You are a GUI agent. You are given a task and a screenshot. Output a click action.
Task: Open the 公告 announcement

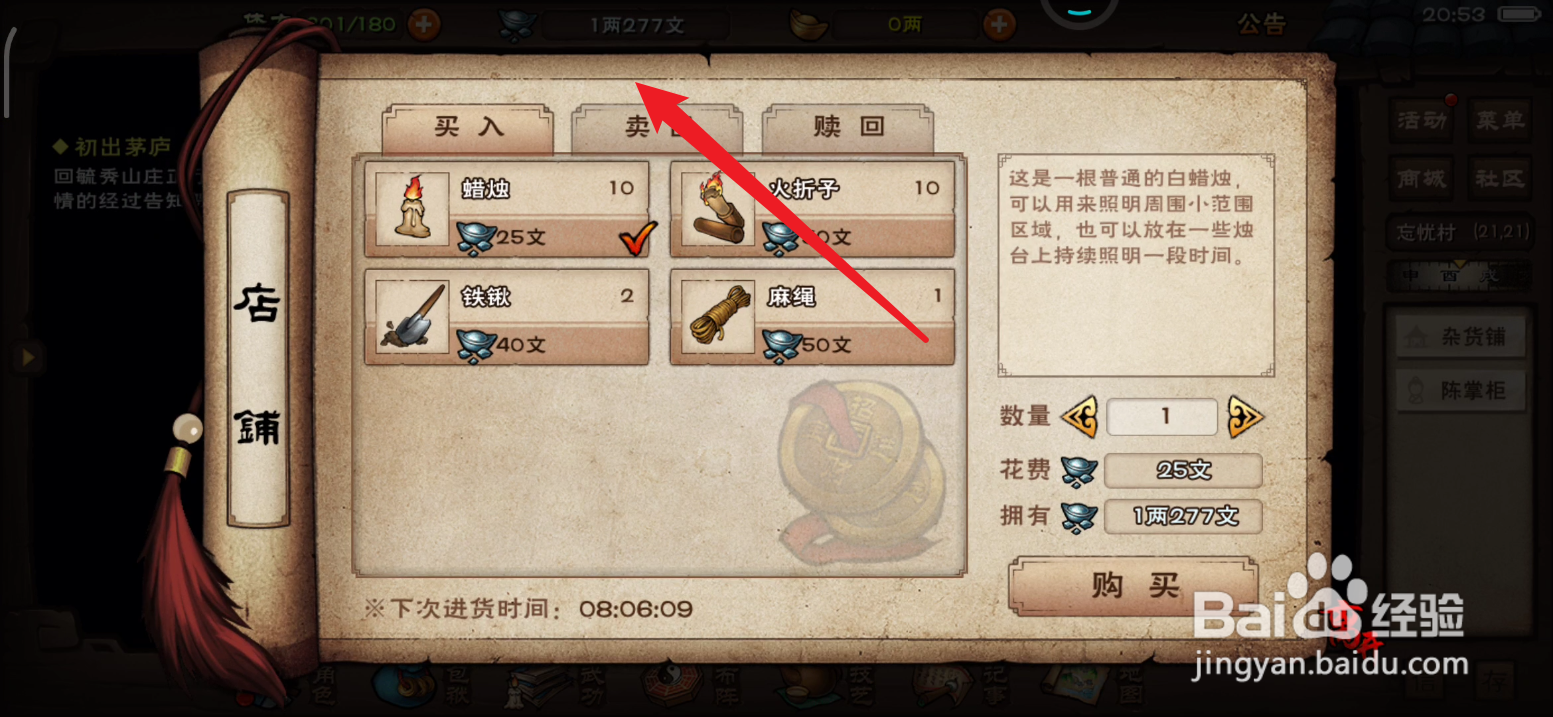(1261, 24)
